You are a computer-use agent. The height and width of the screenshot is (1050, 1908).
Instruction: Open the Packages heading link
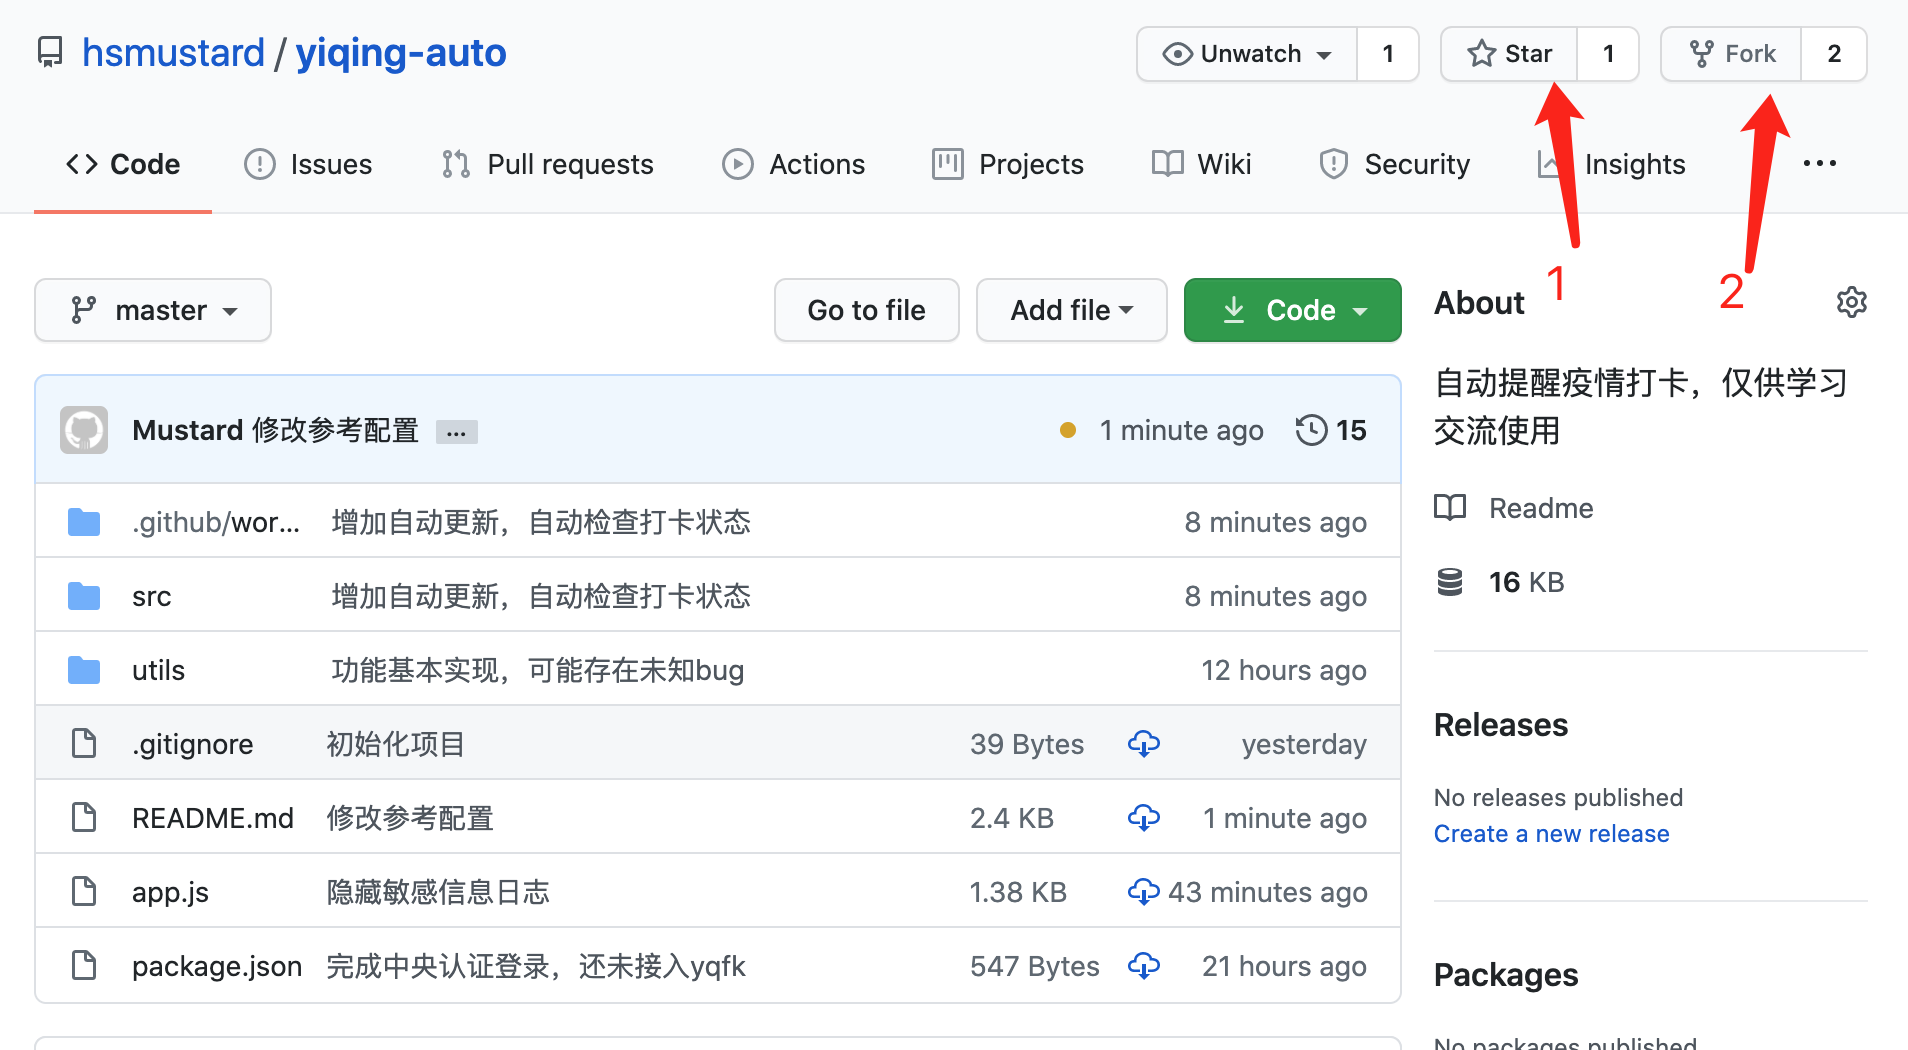pos(1506,975)
